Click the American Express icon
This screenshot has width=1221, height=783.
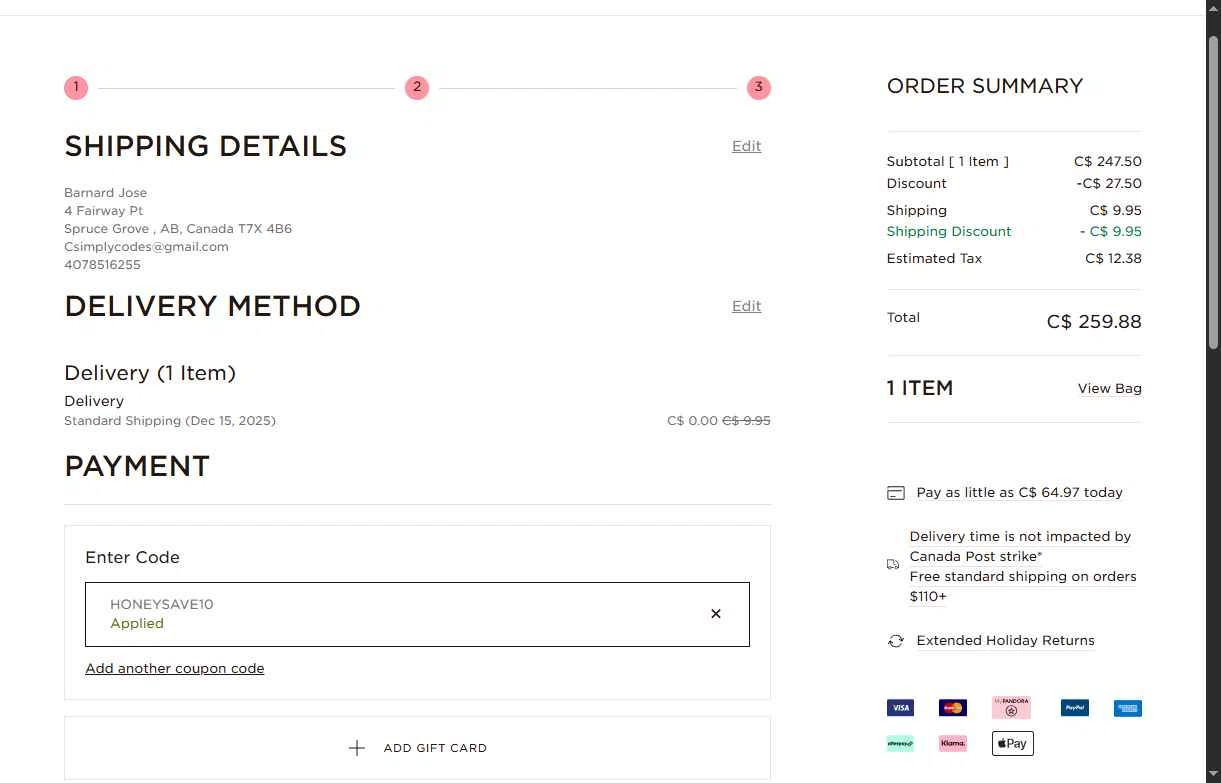coord(1128,708)
